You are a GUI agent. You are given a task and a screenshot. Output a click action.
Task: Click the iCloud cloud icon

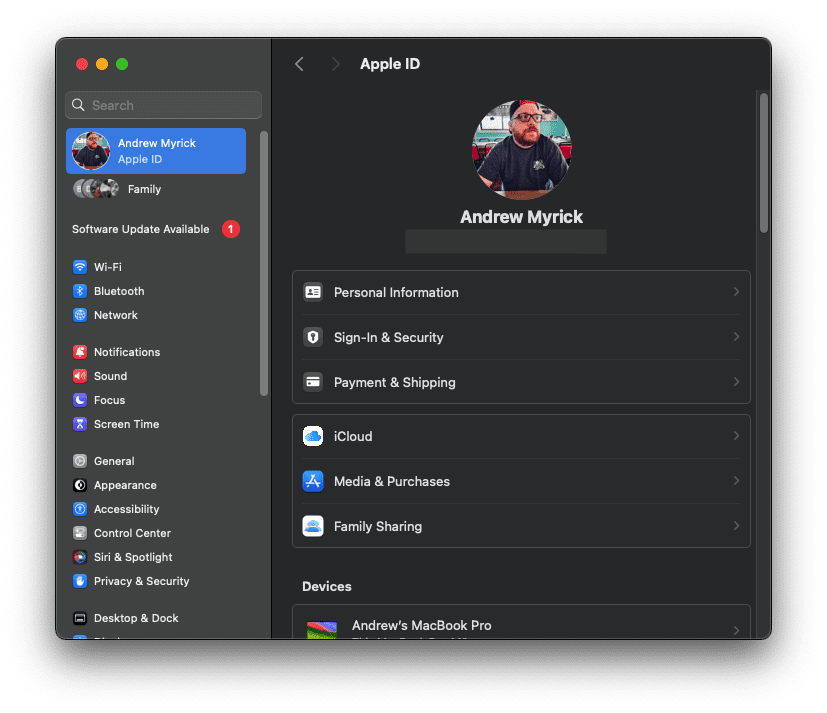tap(313, 436)
